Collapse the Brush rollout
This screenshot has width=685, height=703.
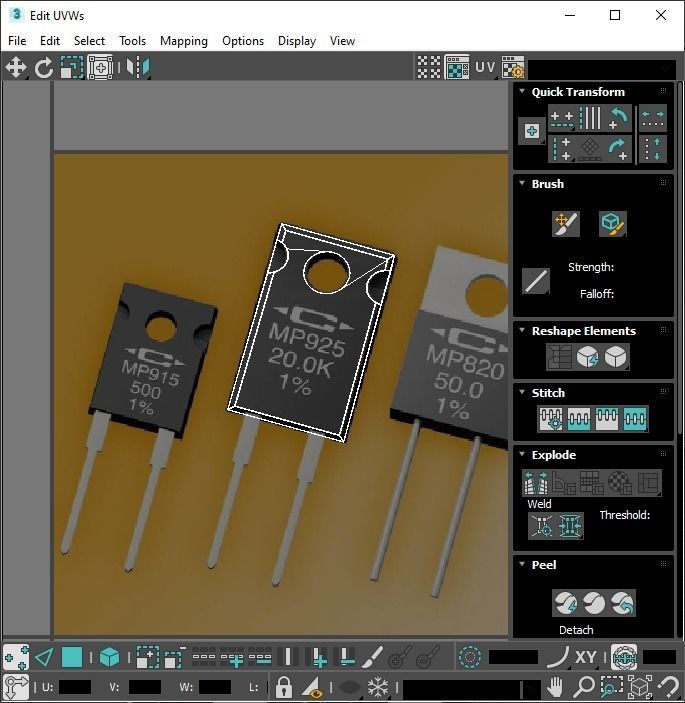coord(522,183)
